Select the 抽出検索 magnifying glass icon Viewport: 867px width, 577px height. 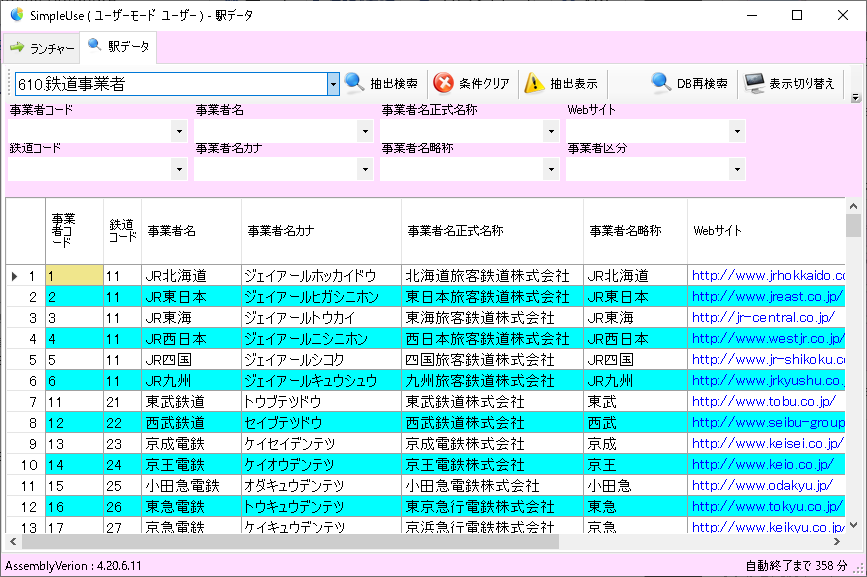355,83
